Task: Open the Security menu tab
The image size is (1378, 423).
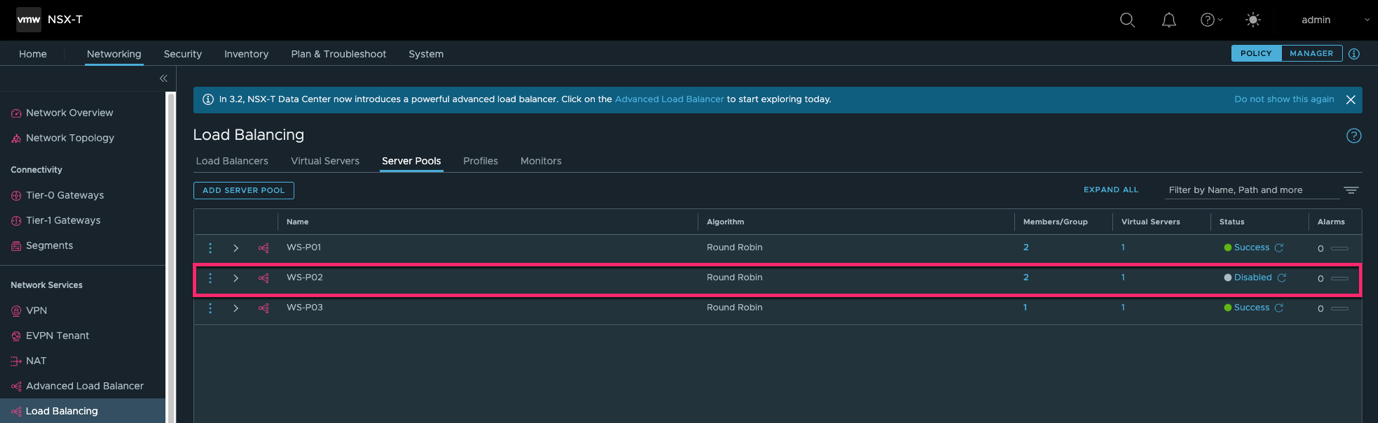Action: click(x=183, y=54)
